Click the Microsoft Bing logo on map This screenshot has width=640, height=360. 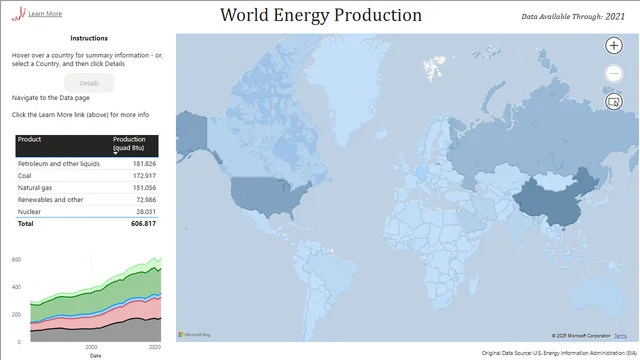point(194,335)
